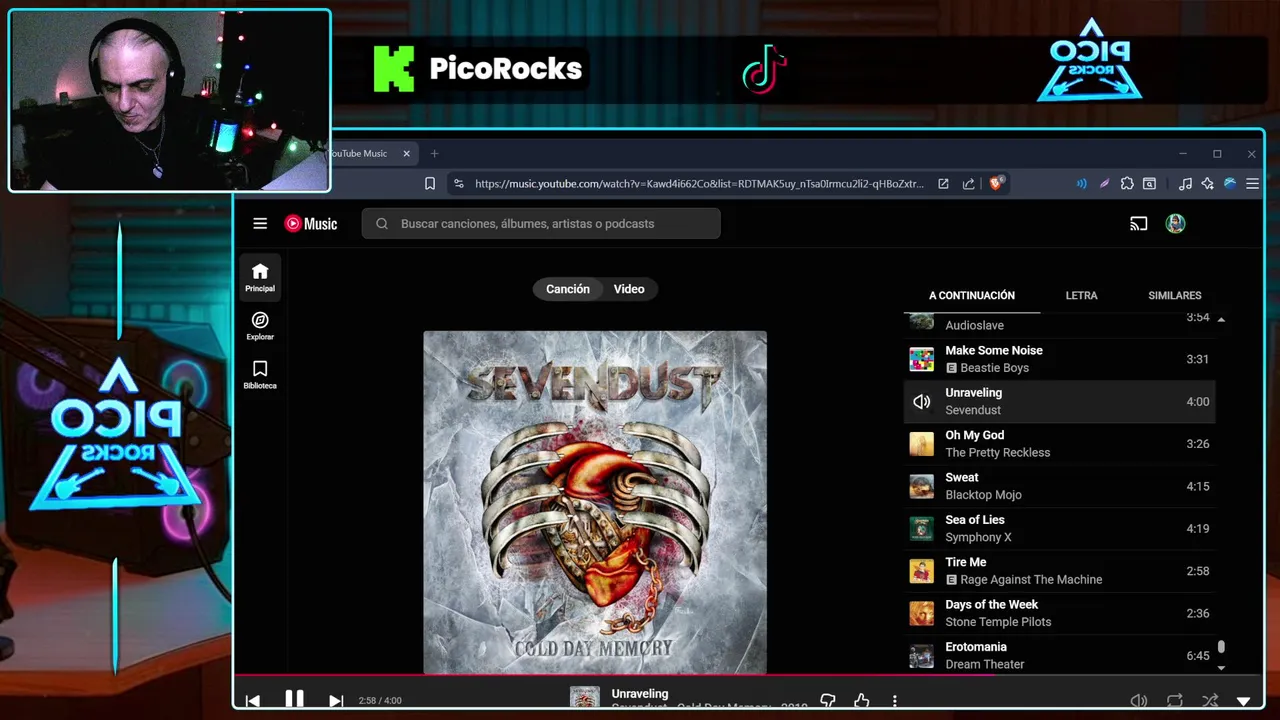Open the Leo AI sparkle icon
1280x720 pixels.
(x=1208, y=184)
